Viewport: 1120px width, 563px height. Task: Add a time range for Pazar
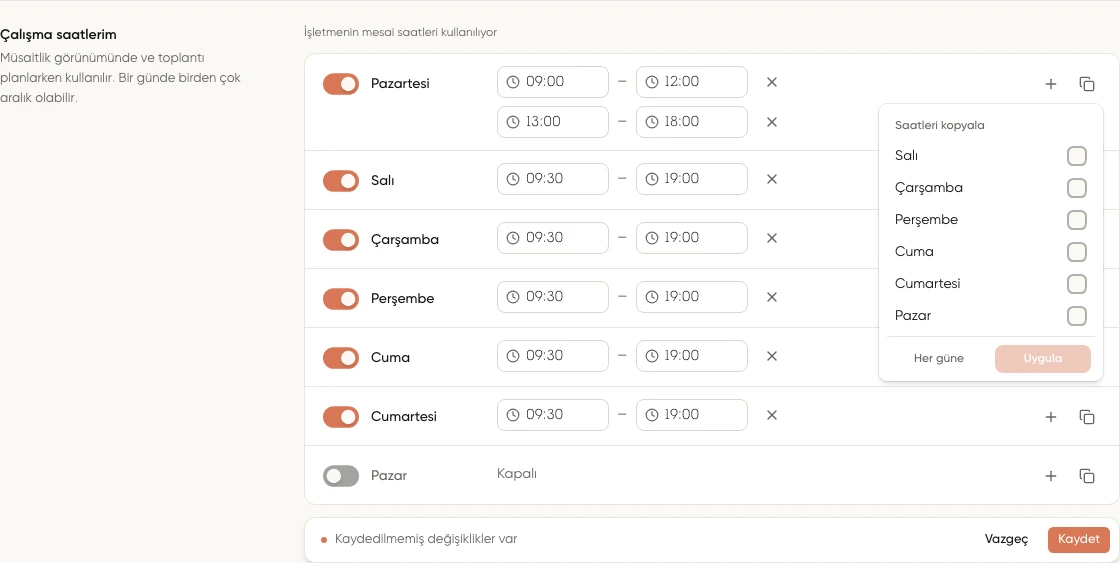pos(1051,476)
